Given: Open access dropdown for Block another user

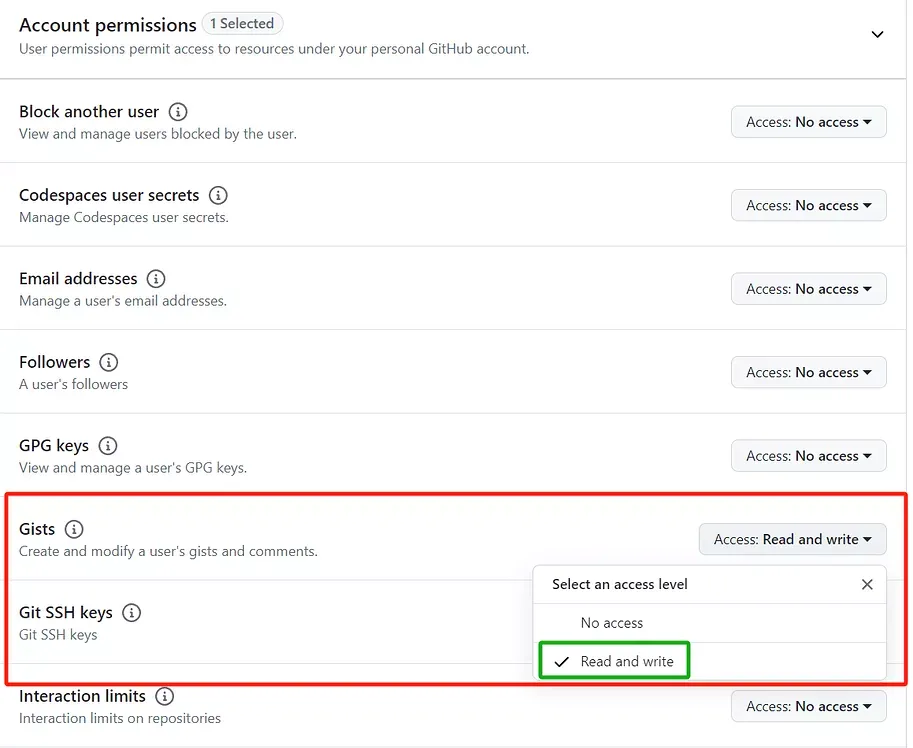Looking at the screenshot, I should (808, 122).
